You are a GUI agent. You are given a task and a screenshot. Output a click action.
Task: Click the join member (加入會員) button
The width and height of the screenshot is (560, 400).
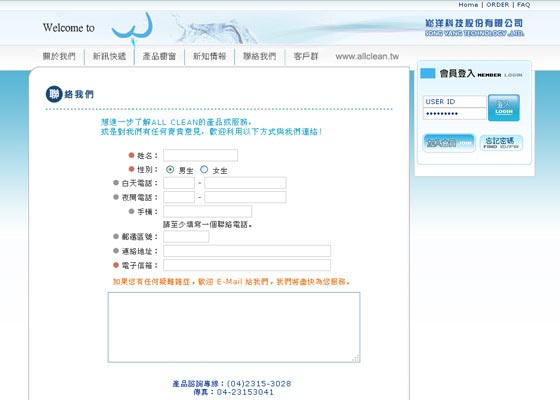[x=449, y=143]
